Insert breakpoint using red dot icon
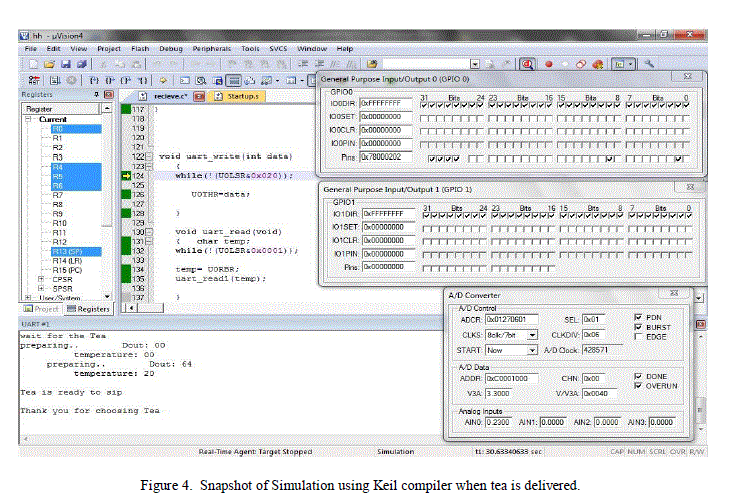Image resolution: width=732 pixels, height=496 pixels. (x=548, y=63)
